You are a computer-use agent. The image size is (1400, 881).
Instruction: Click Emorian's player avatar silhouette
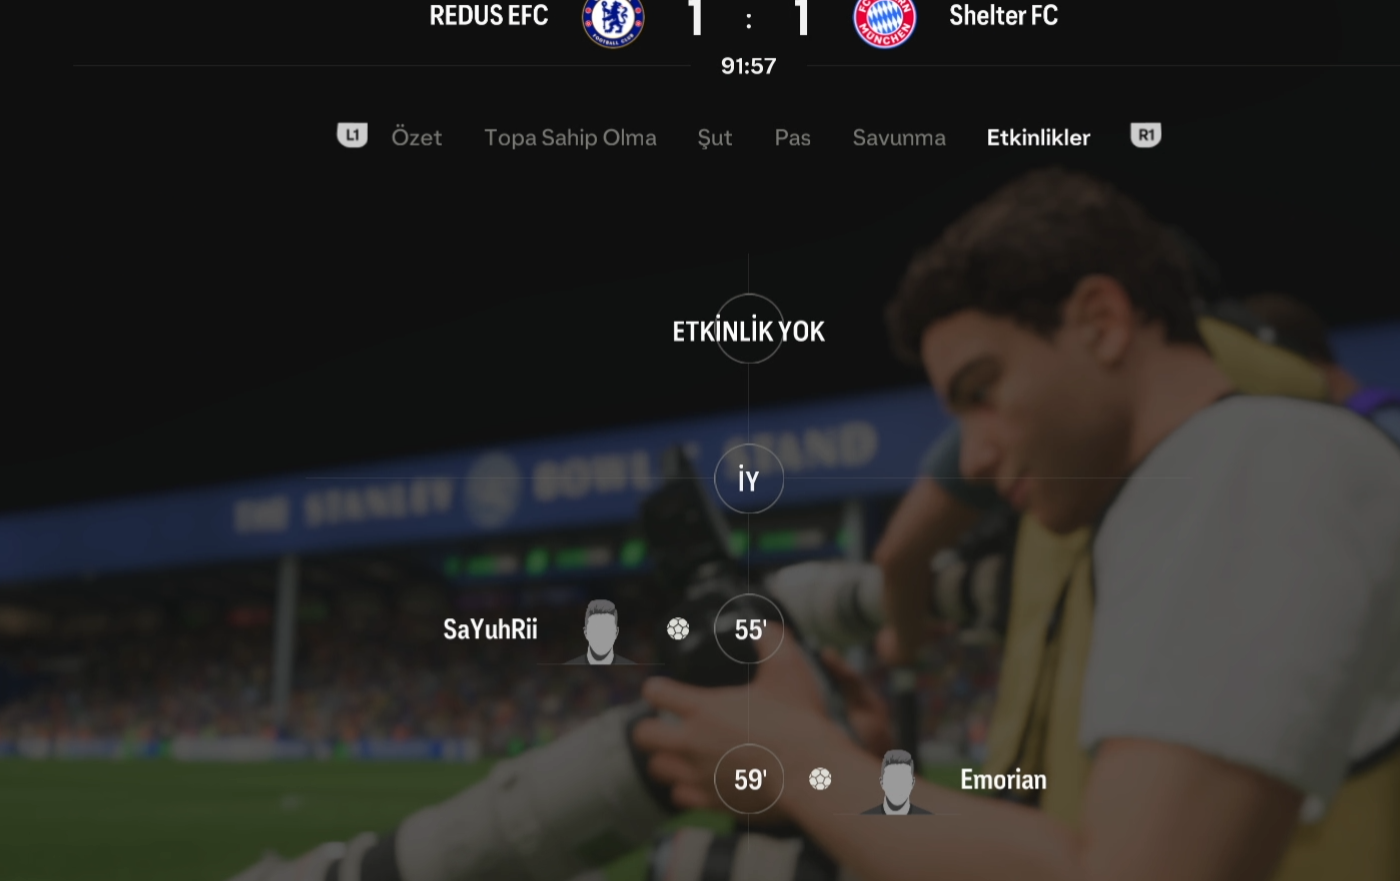pos(897,781)
